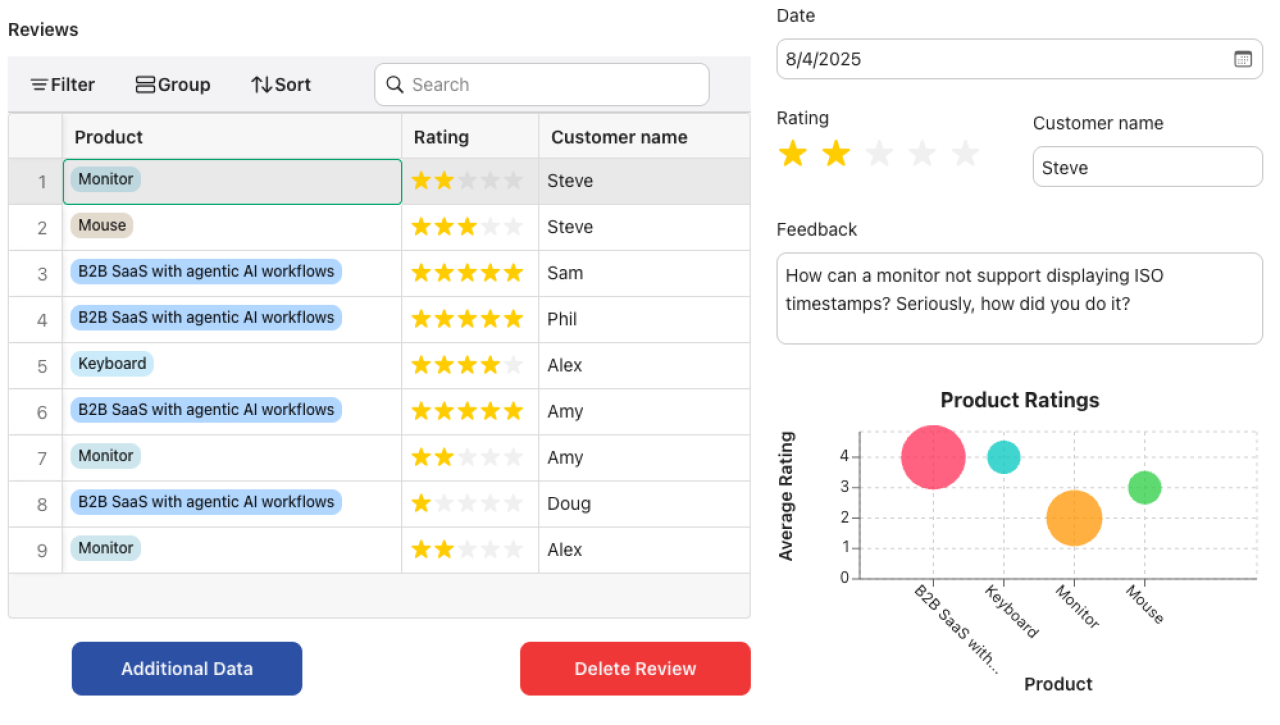The width and height of the screenshot is (1280, 725).
Task: Click the Additional Data button
Action: click(x=187, y=669)
